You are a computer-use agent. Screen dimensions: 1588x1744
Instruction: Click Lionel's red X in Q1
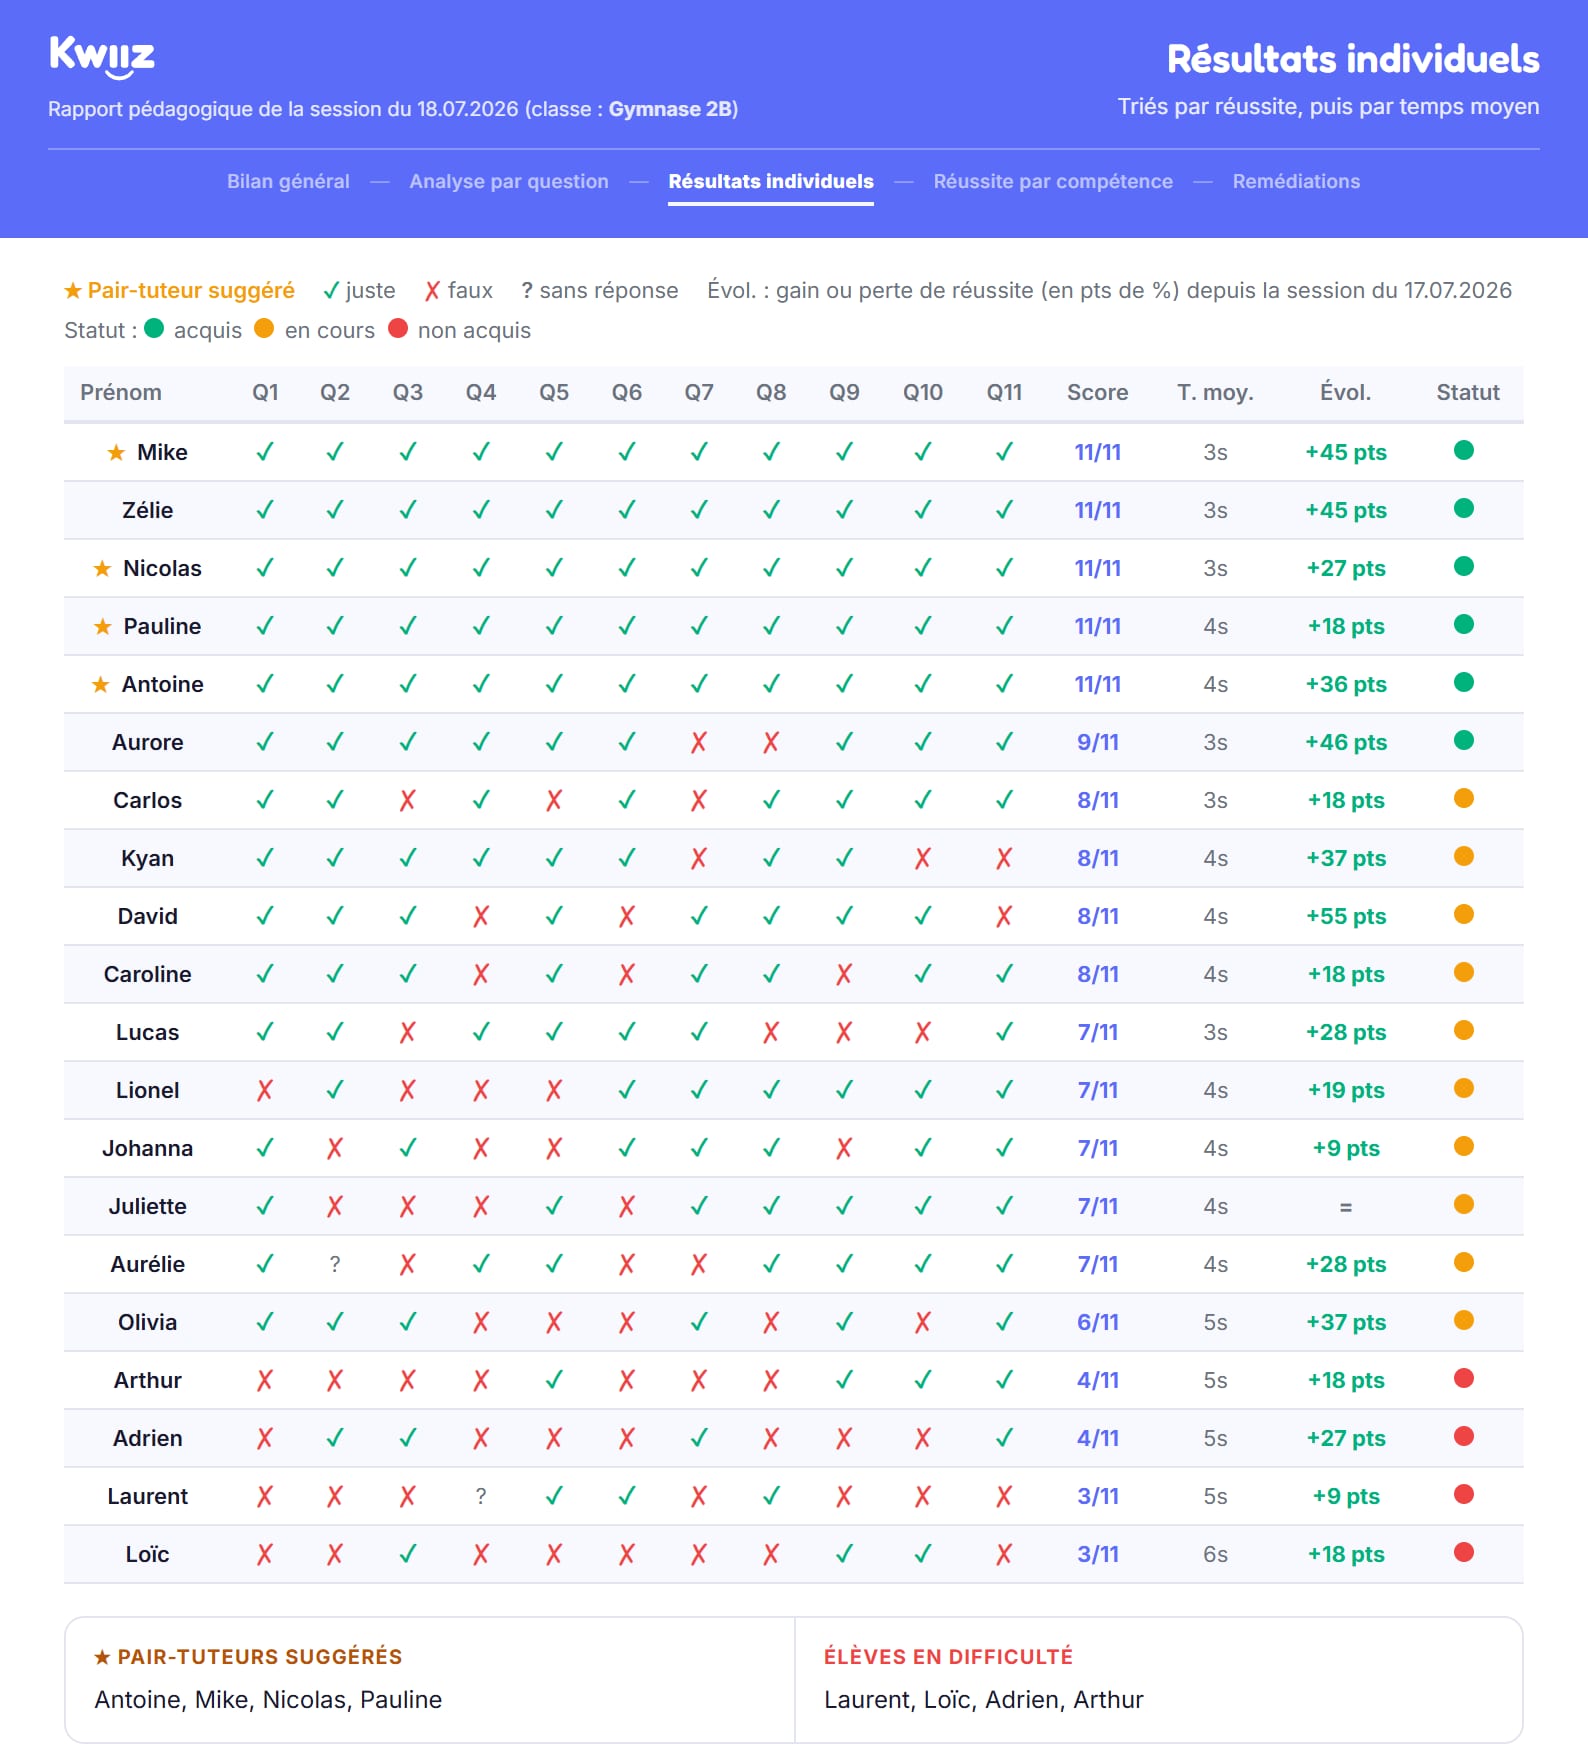(x=265, y=1090)
